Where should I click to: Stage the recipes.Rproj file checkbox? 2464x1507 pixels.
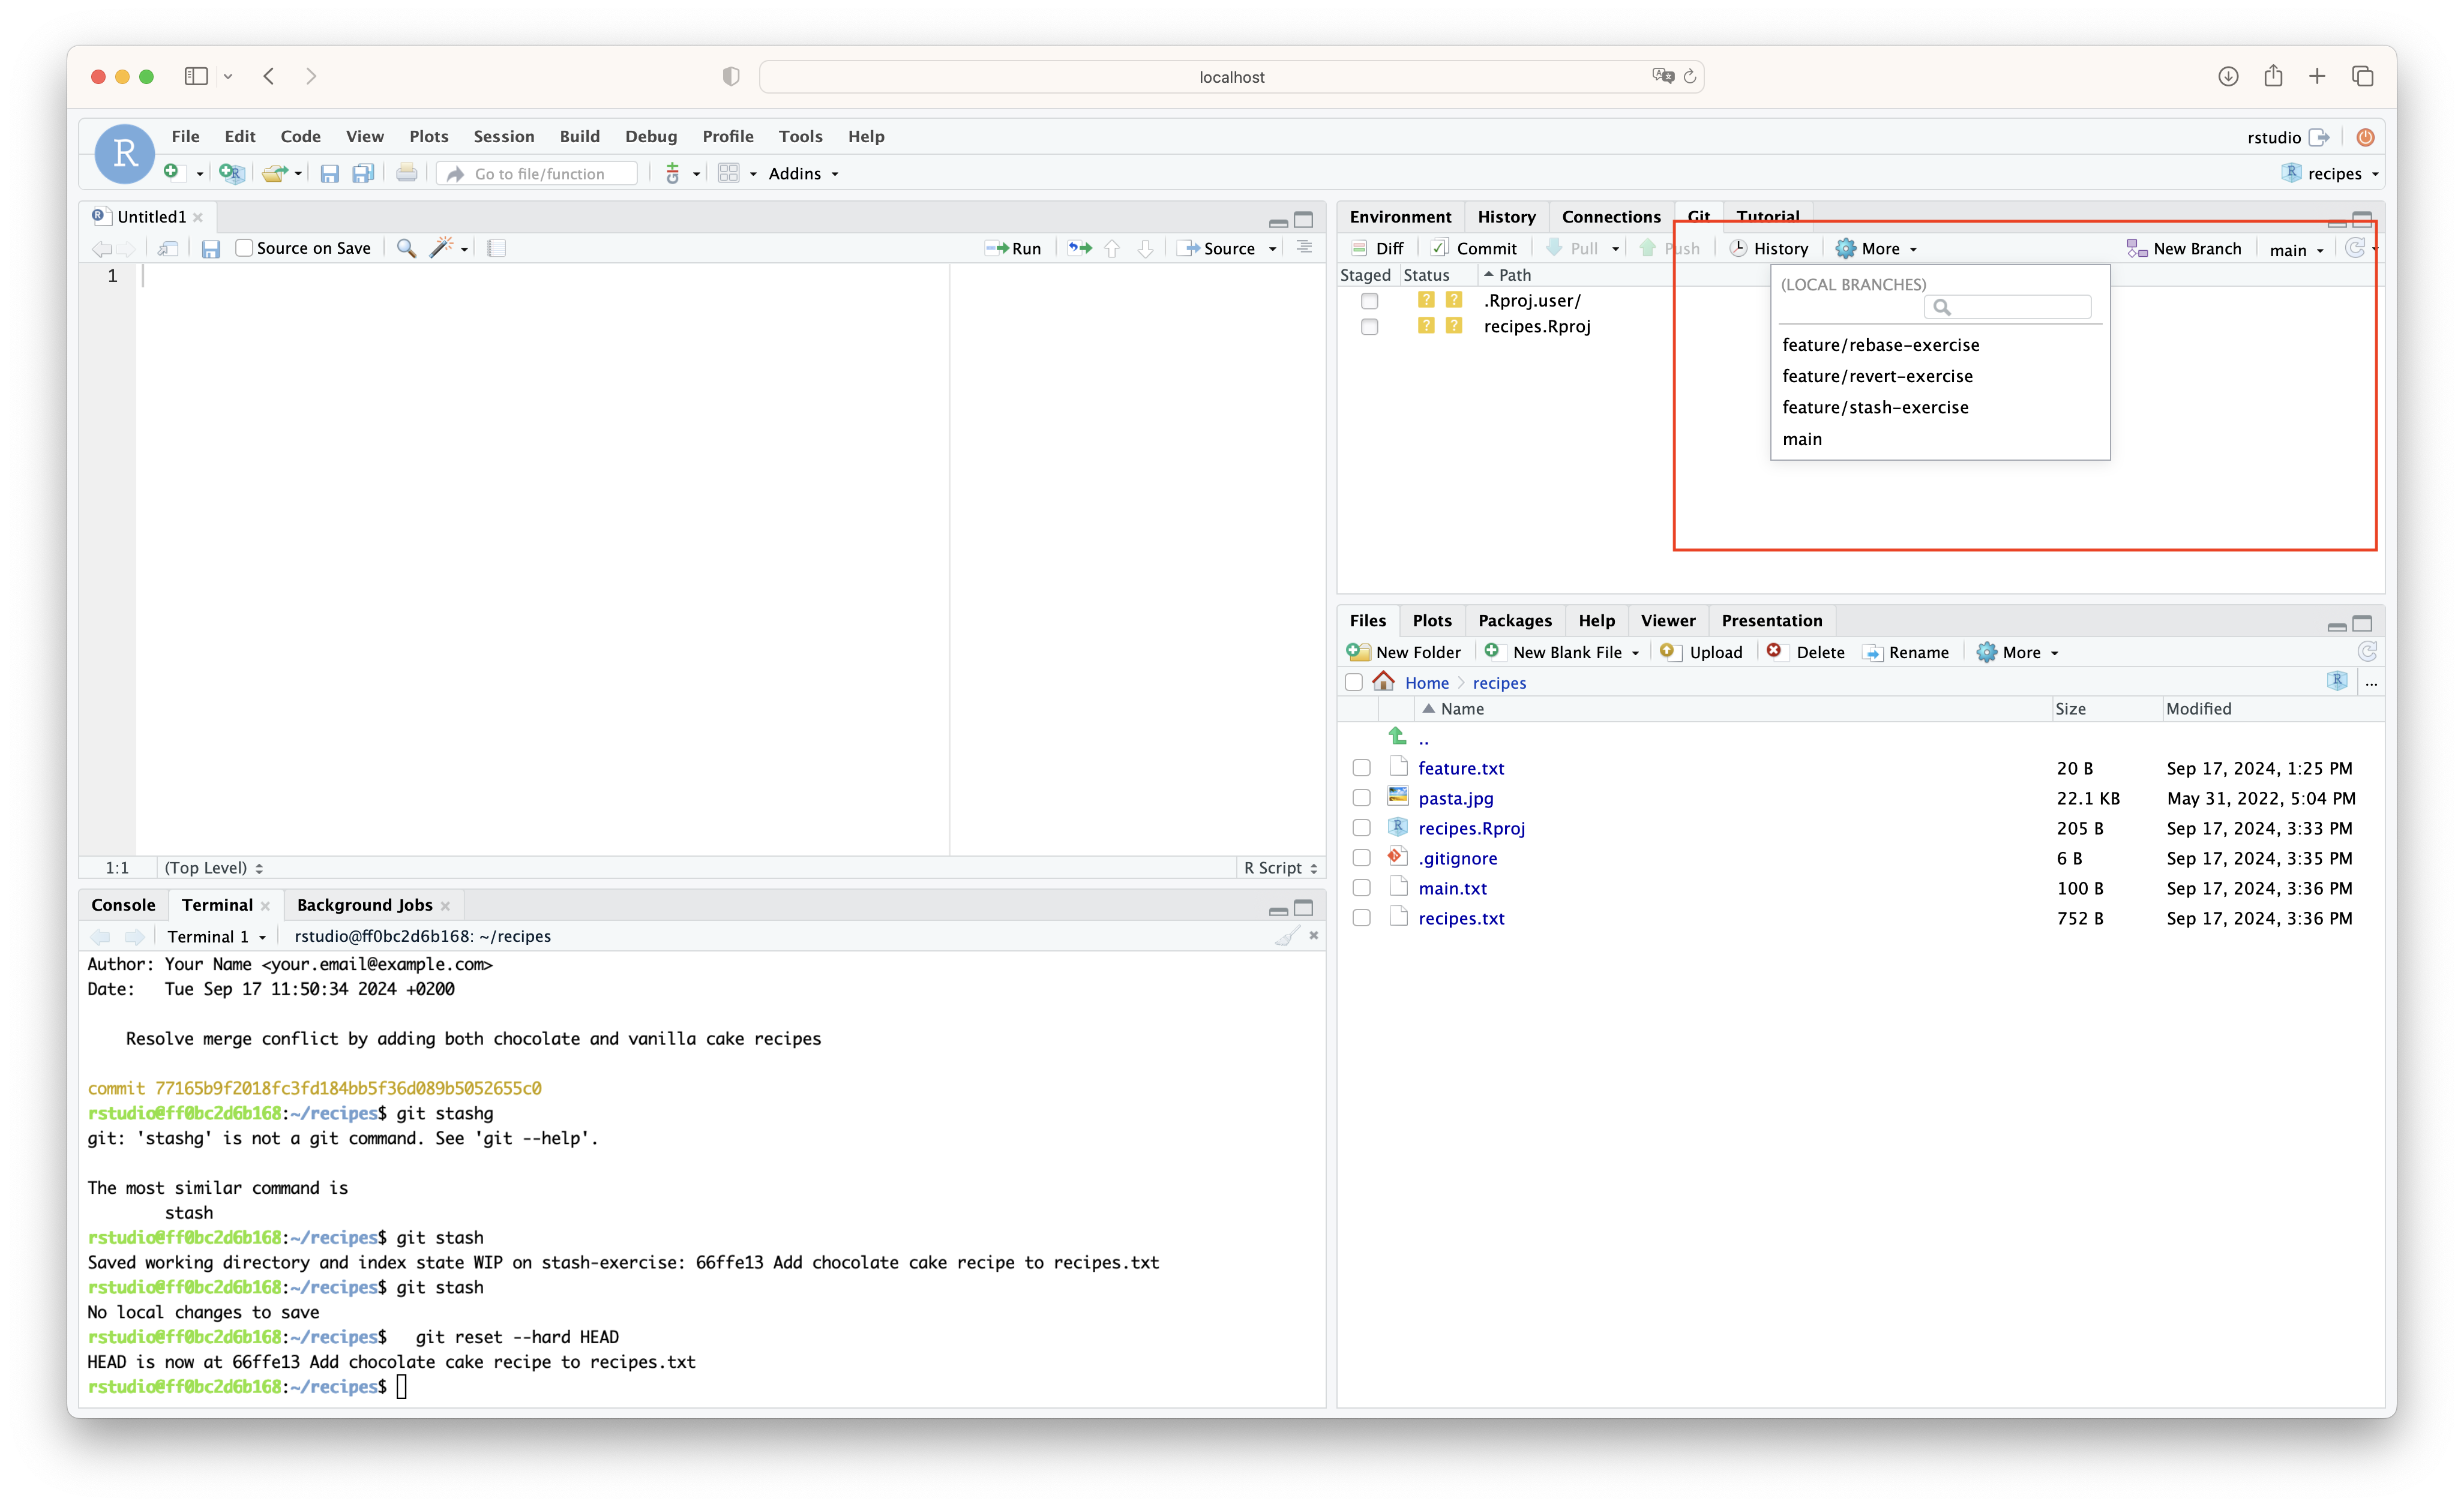[1369, 326]
